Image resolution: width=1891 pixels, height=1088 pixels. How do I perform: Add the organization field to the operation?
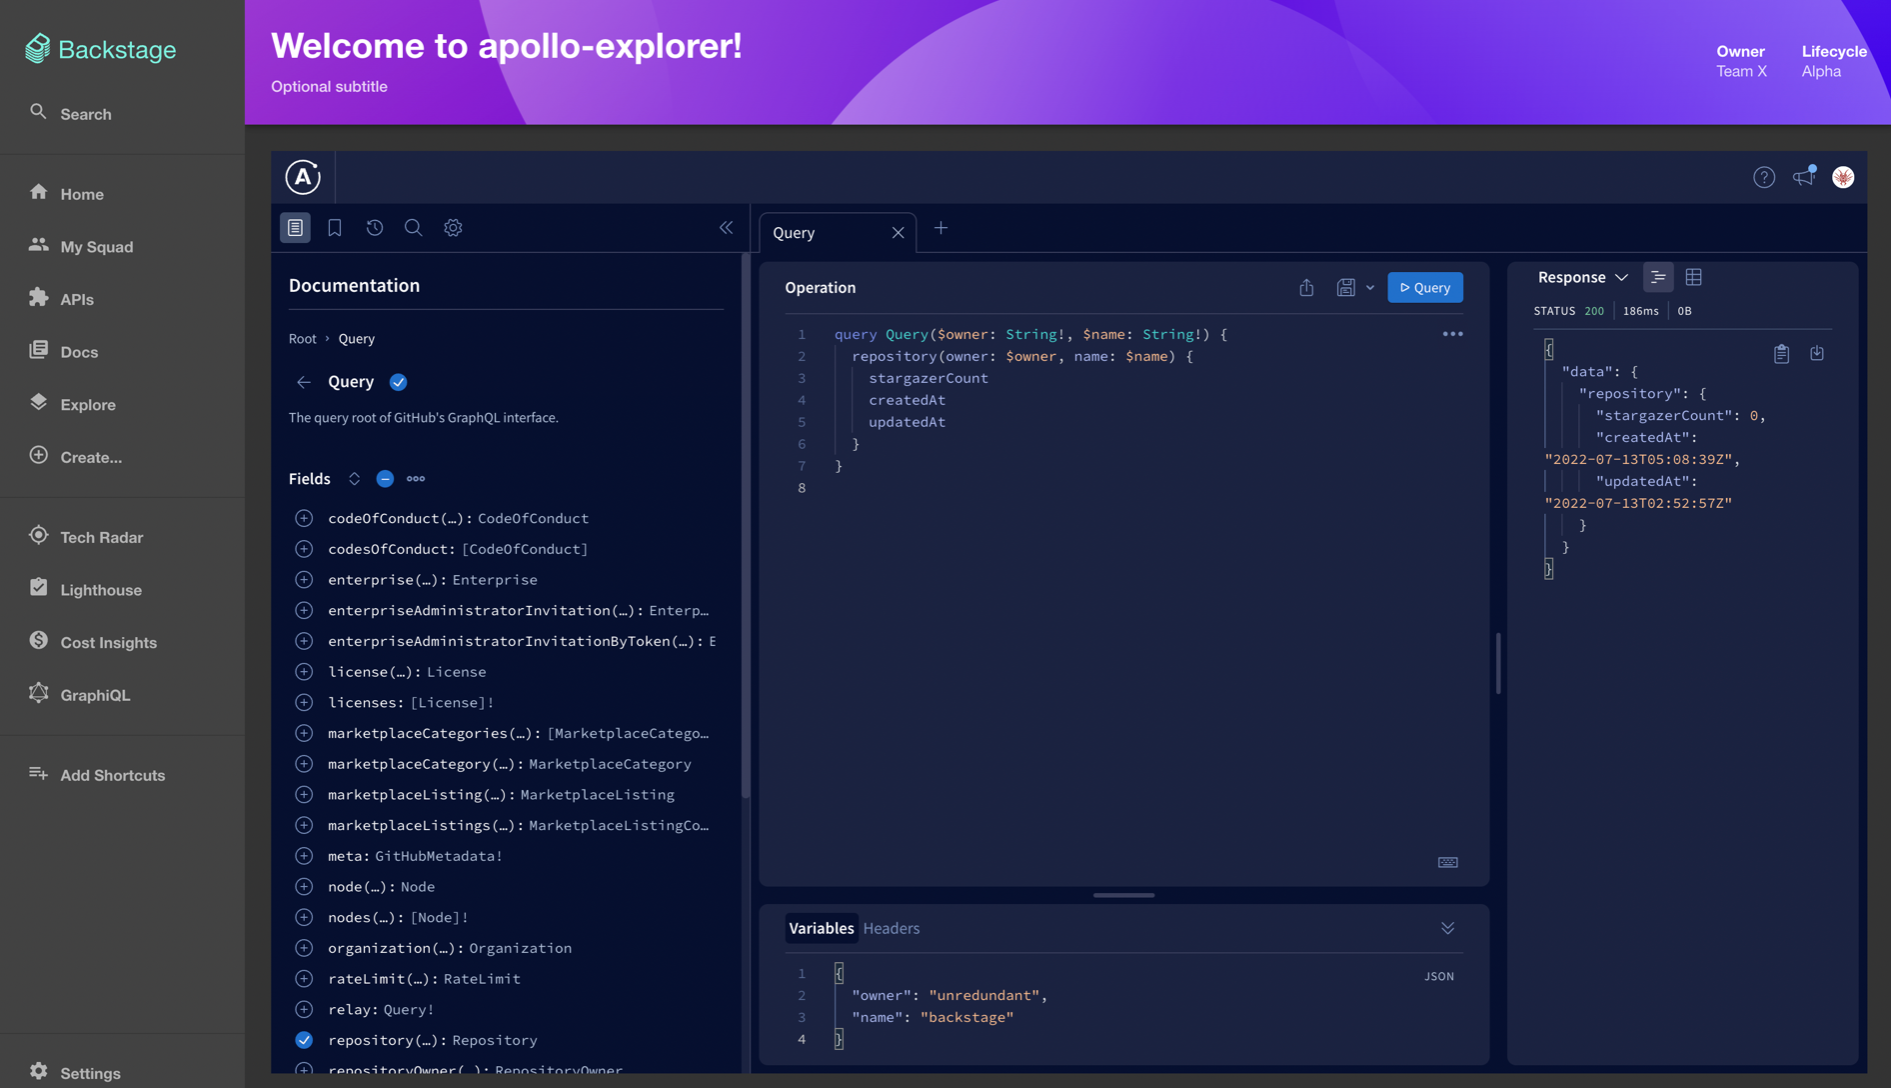[304, 948]
